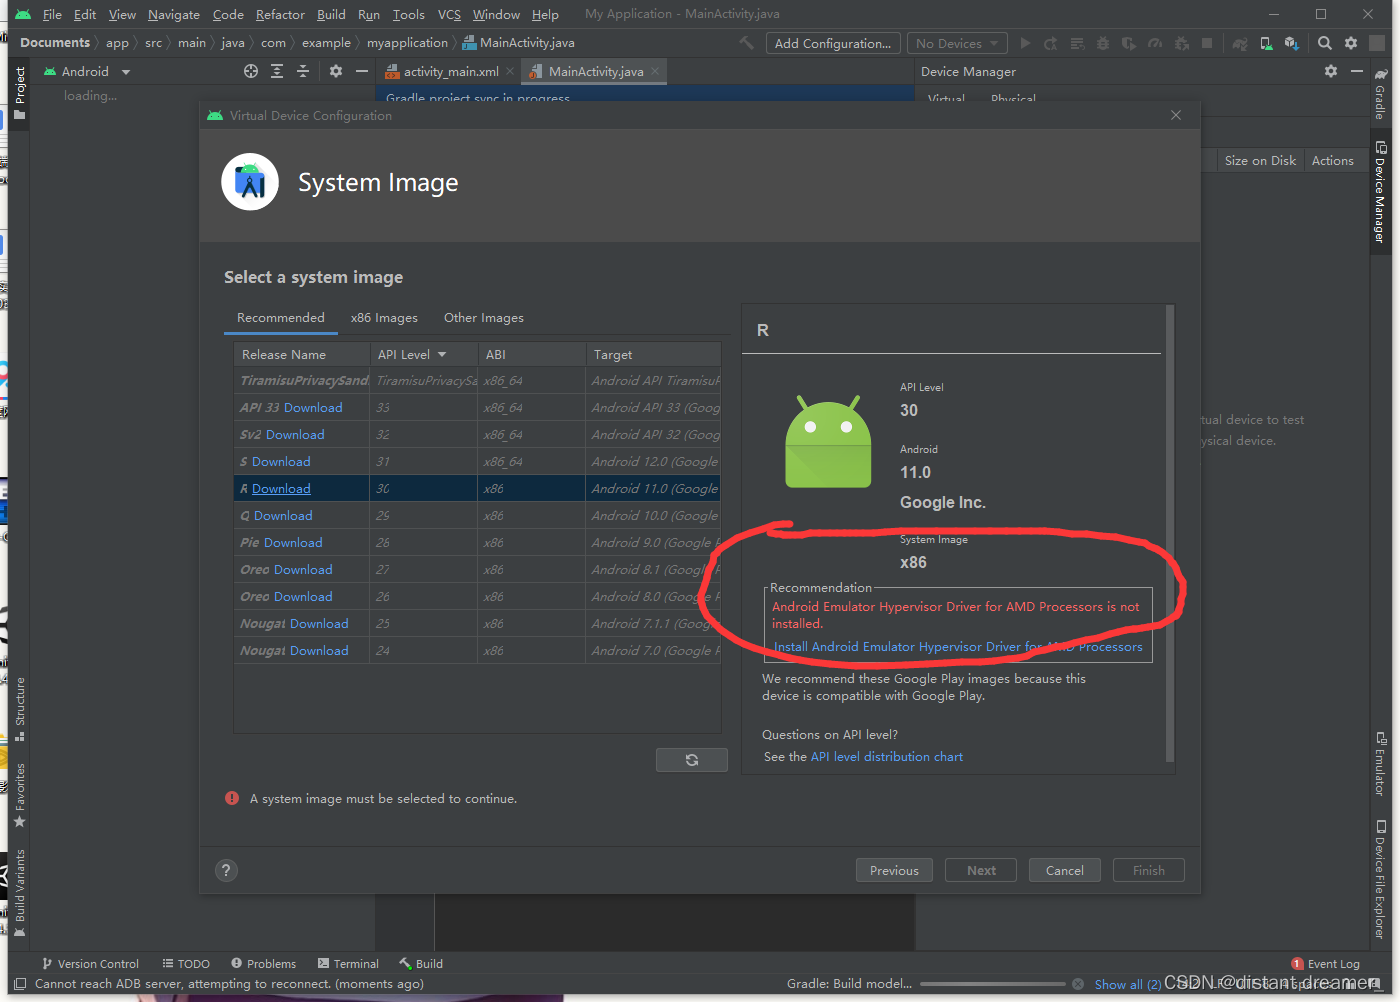The image size is (1400, 1002).
Task: Click scrollbar of the image details pane
Action: pos(1170,535)
